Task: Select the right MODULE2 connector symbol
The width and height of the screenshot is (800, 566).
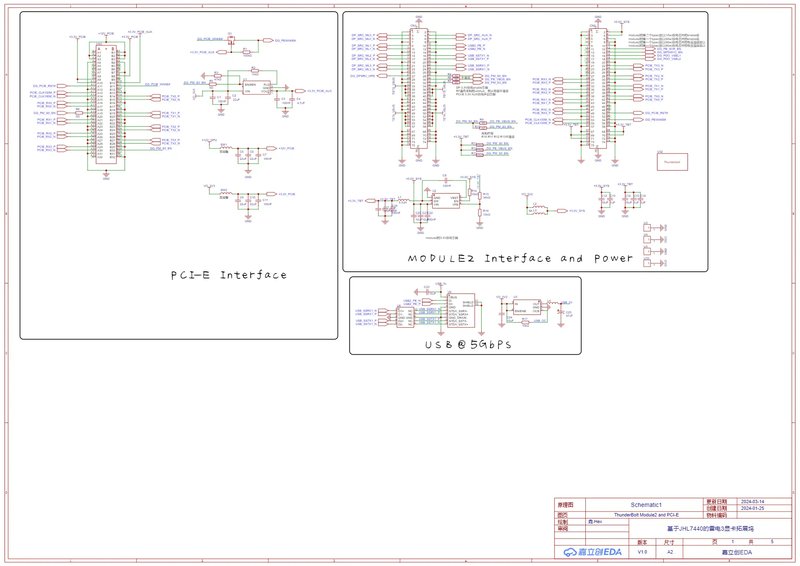Action: point(597,89)
